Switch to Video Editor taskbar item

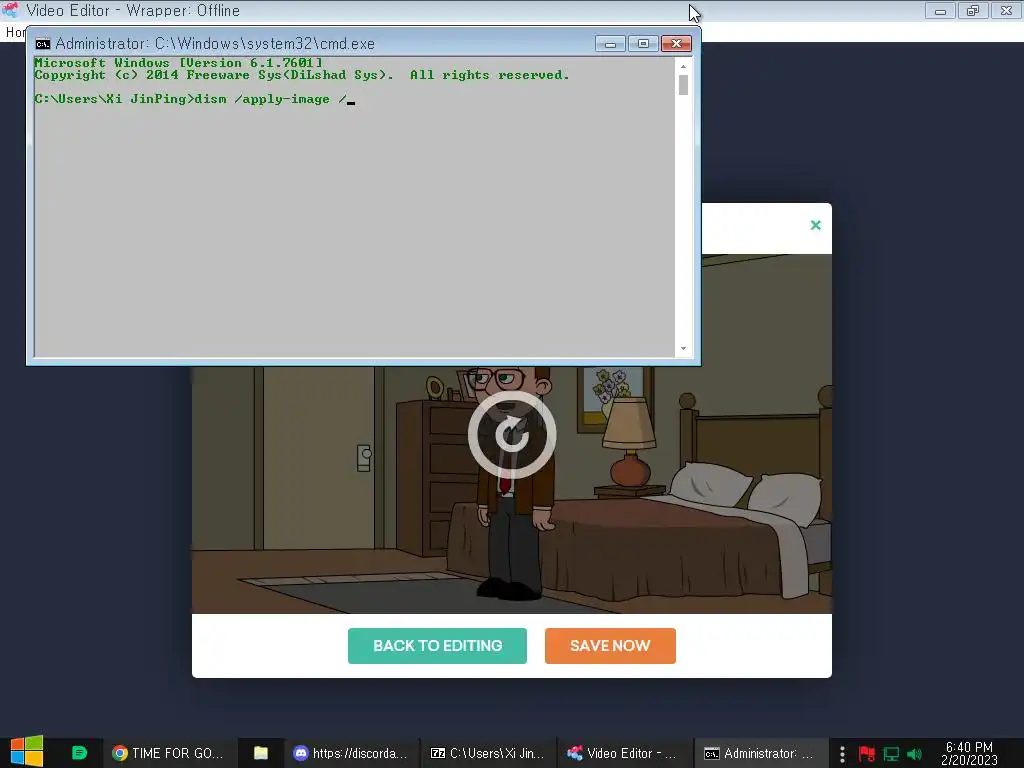(624, 753)
